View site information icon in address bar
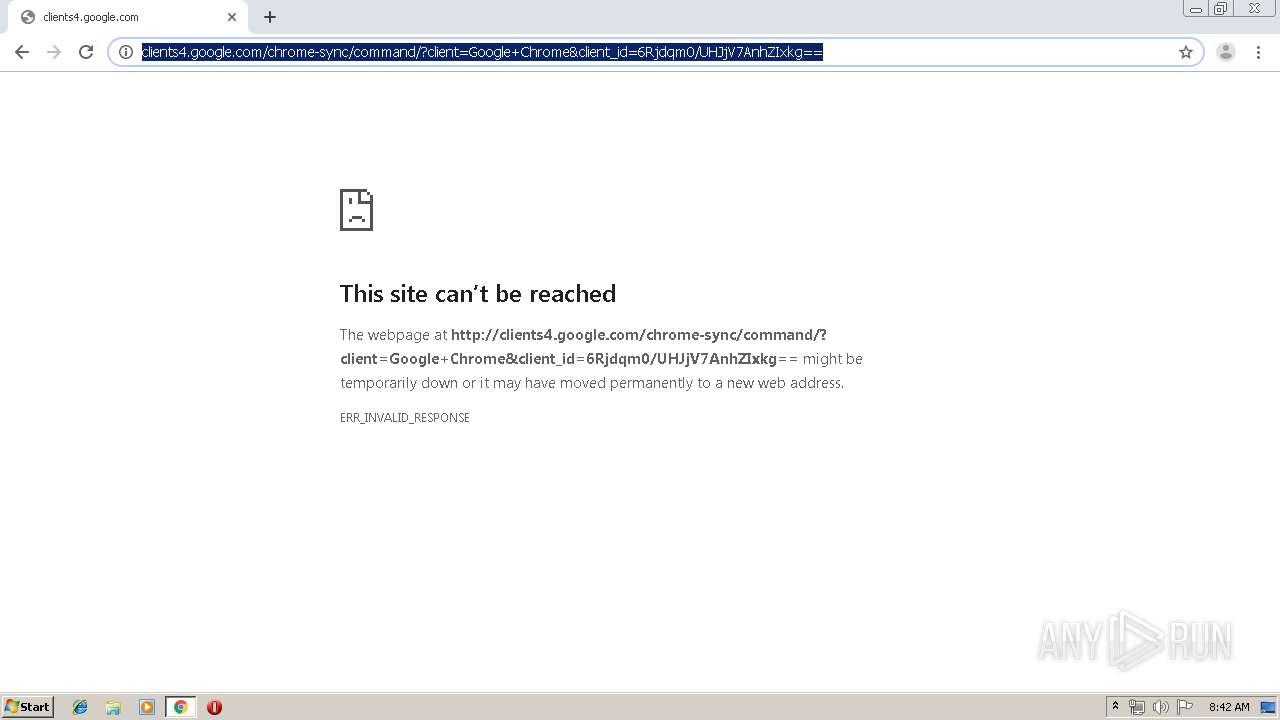The image size is (1280, 720). [126, 52]
